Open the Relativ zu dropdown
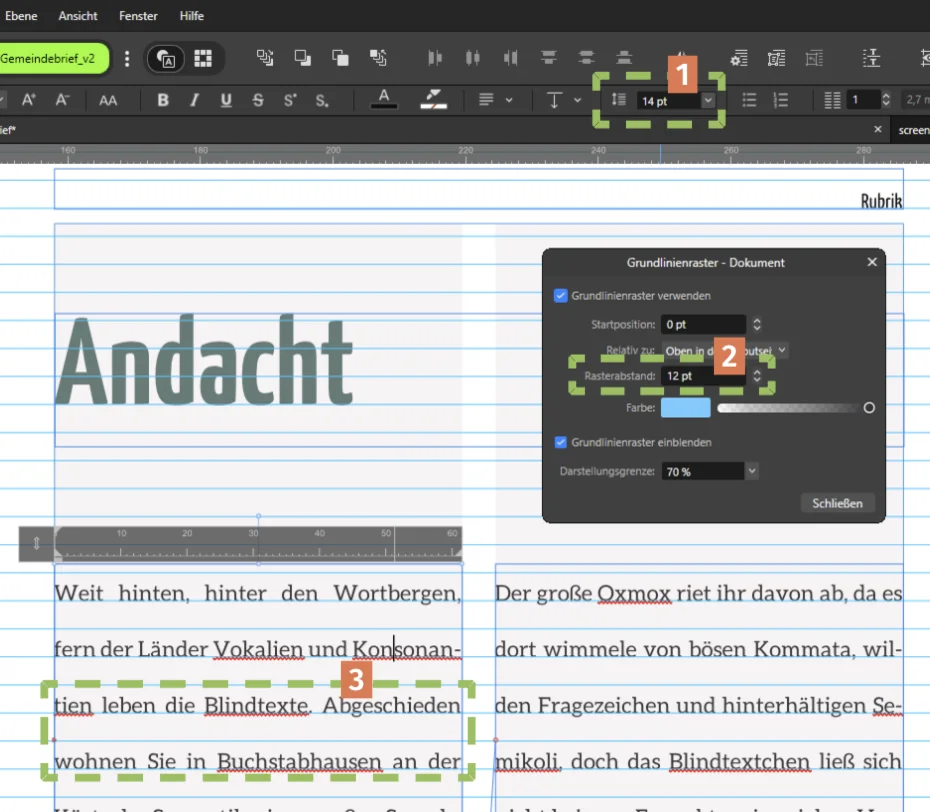 (x=725, y=351)
